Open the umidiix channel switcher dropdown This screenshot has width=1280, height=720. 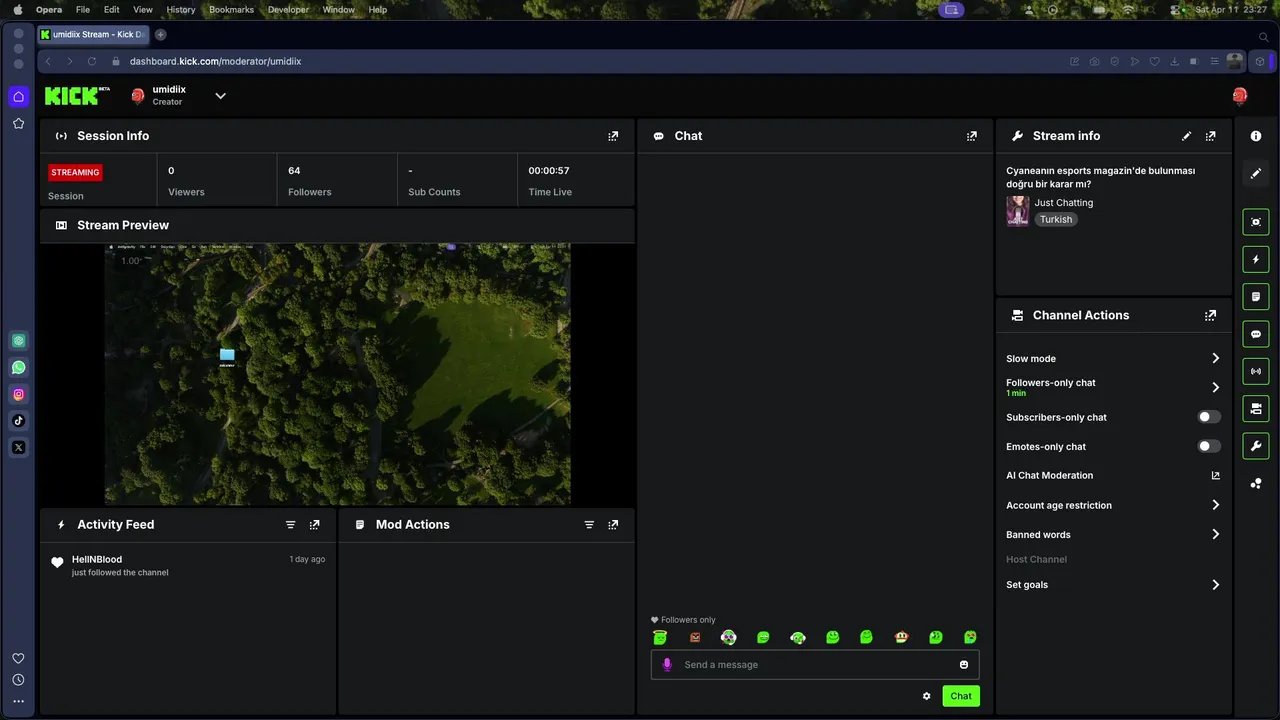coord(220,96)
